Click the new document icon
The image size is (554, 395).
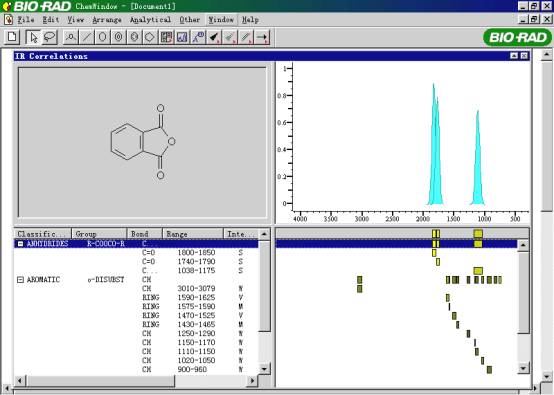pyautogui.click(x=12, y=37)
